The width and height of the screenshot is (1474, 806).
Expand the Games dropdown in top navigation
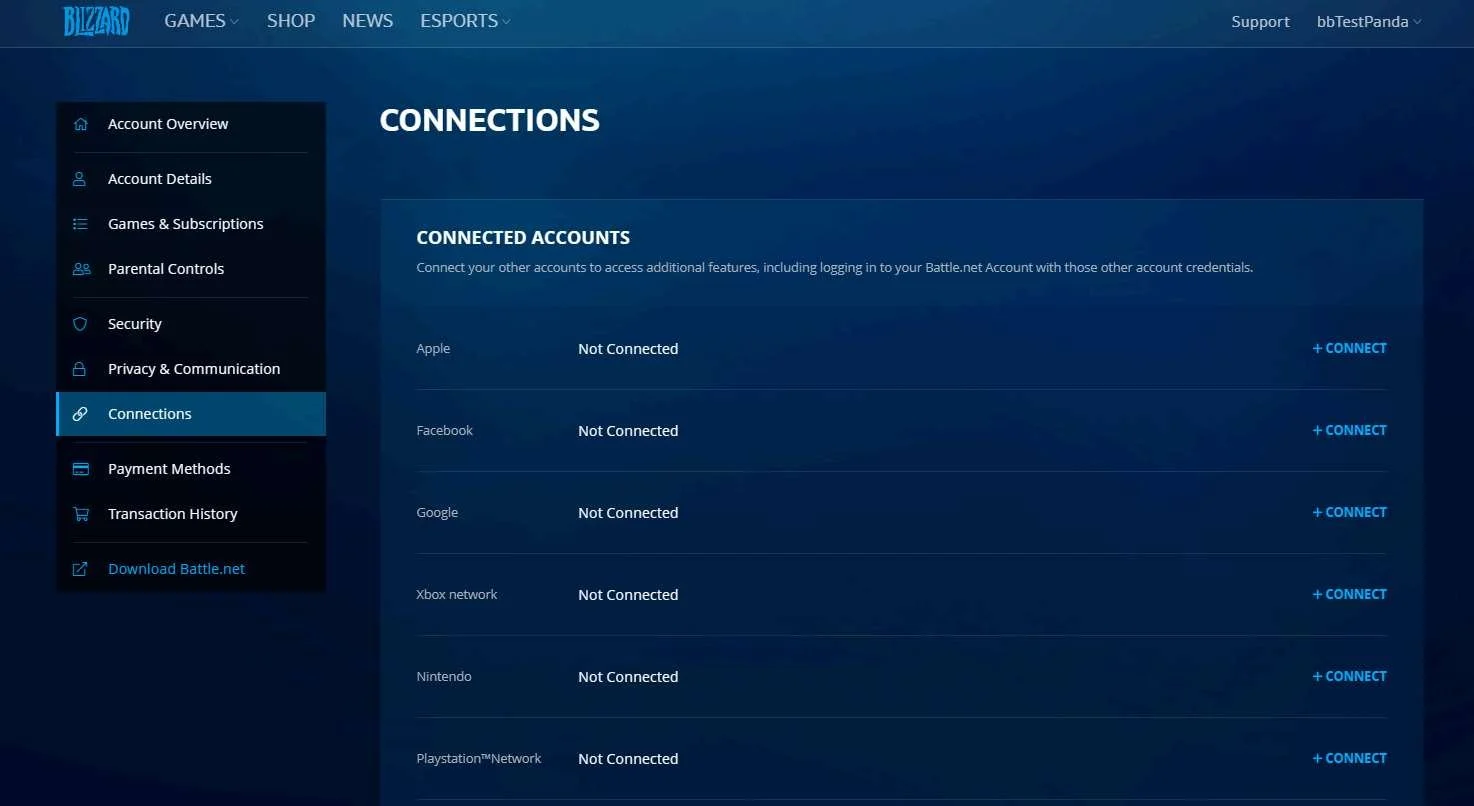coord(201,21)
